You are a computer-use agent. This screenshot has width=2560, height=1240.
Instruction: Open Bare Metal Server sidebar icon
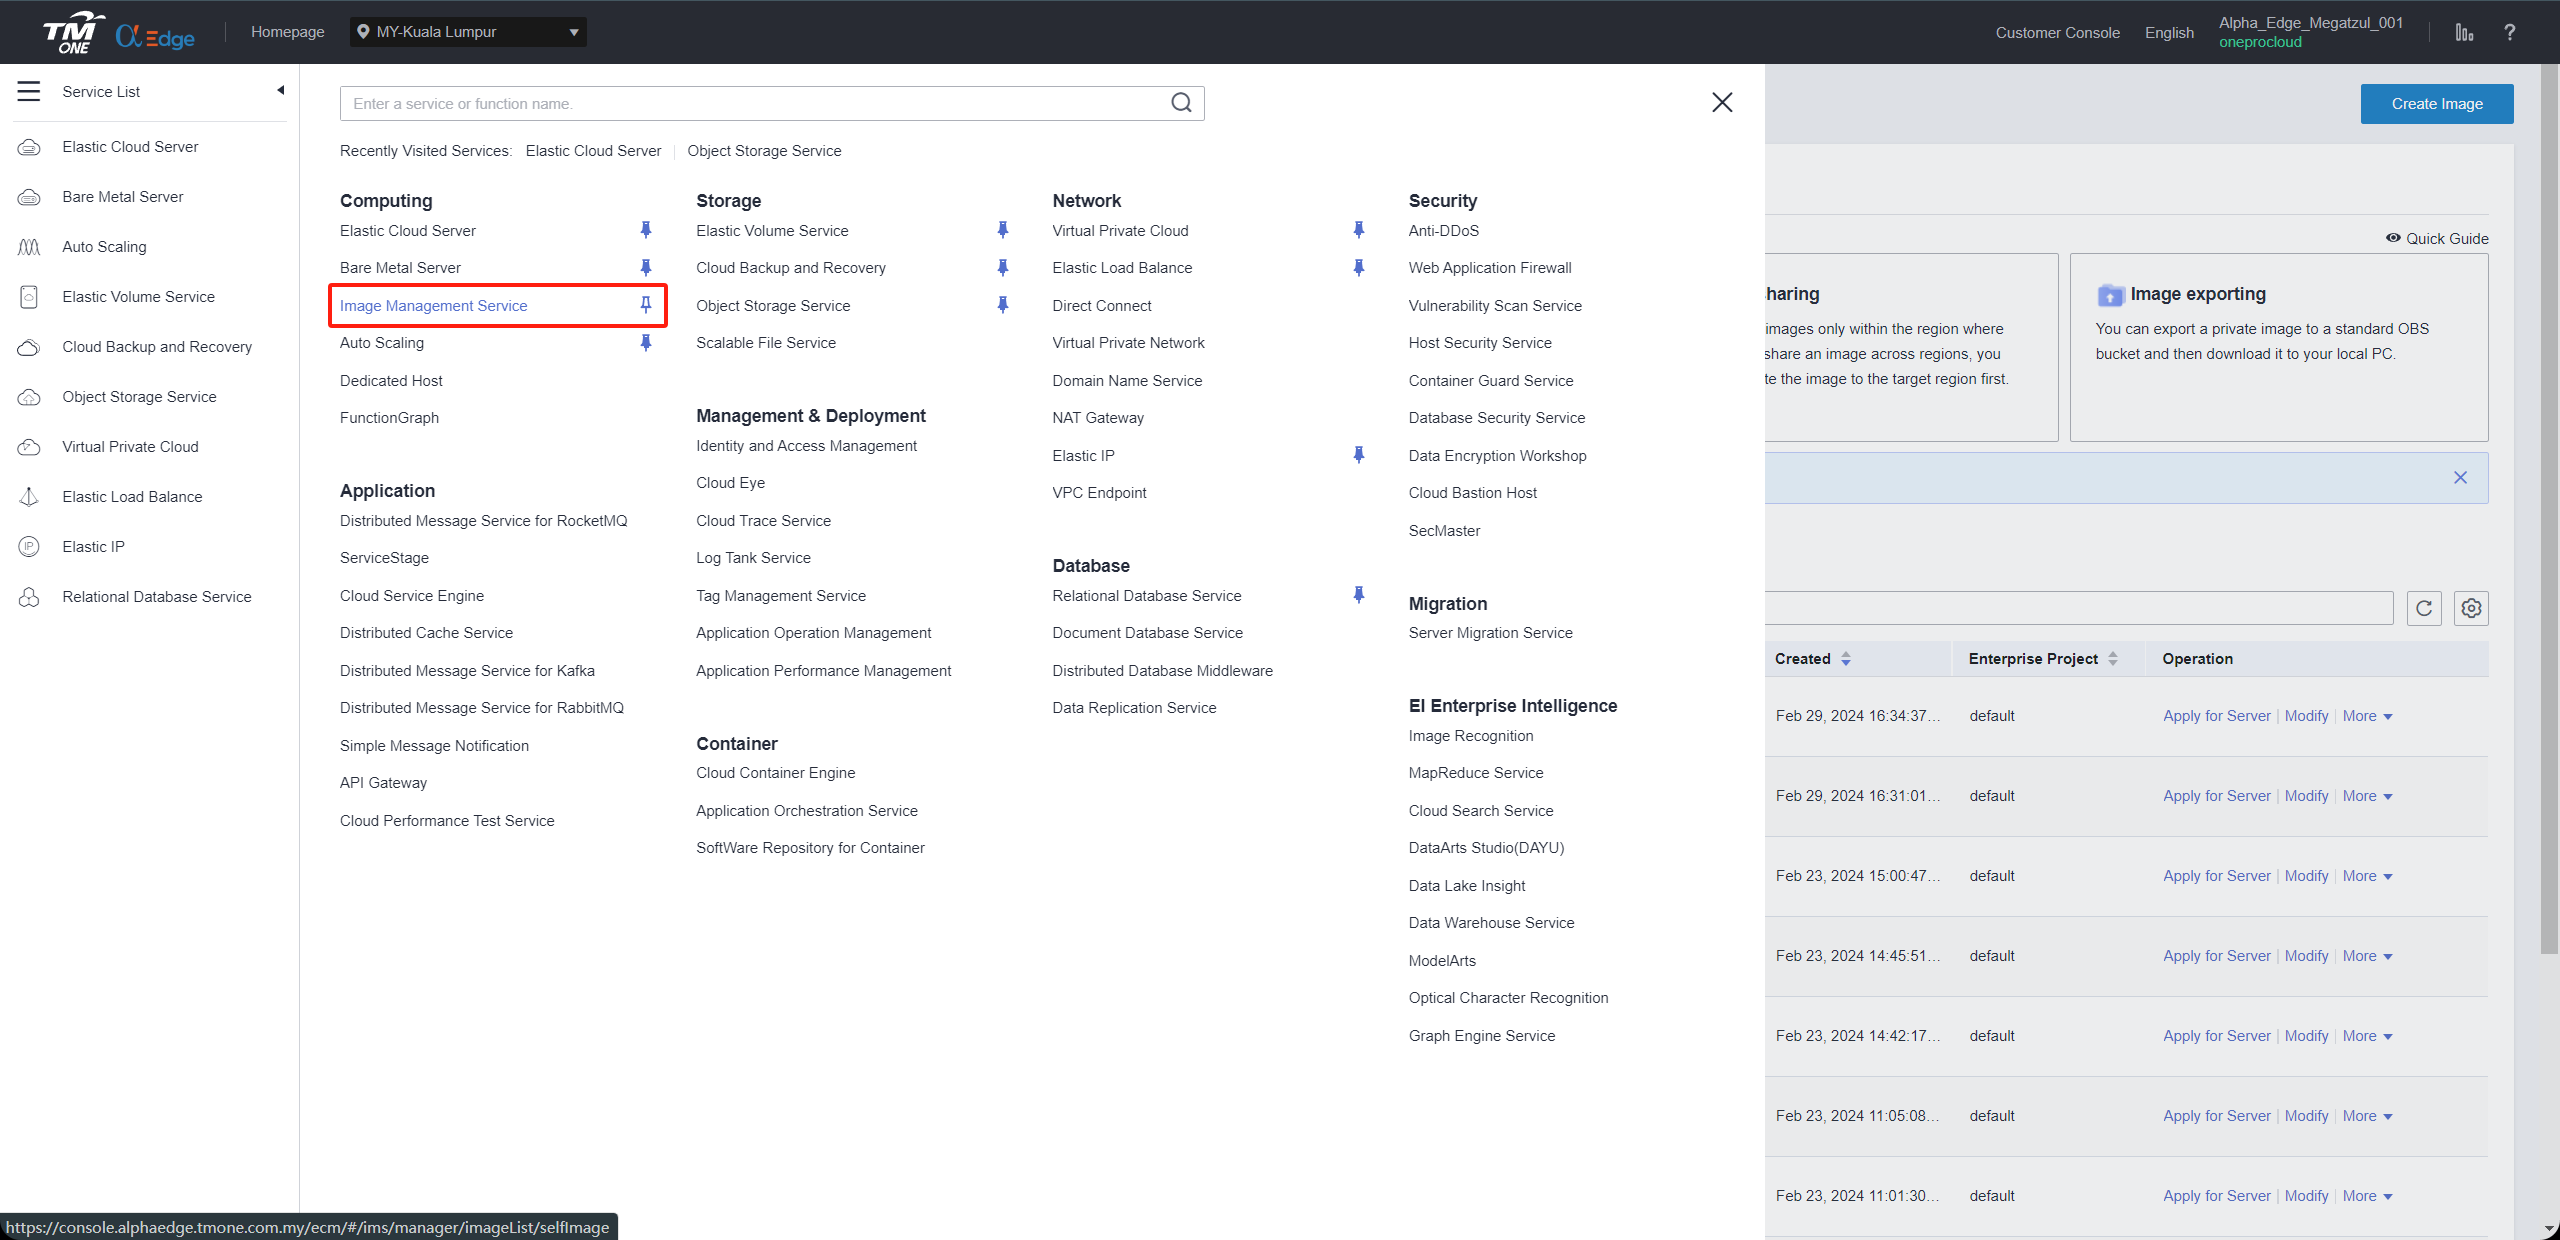(x=29, y=197)
